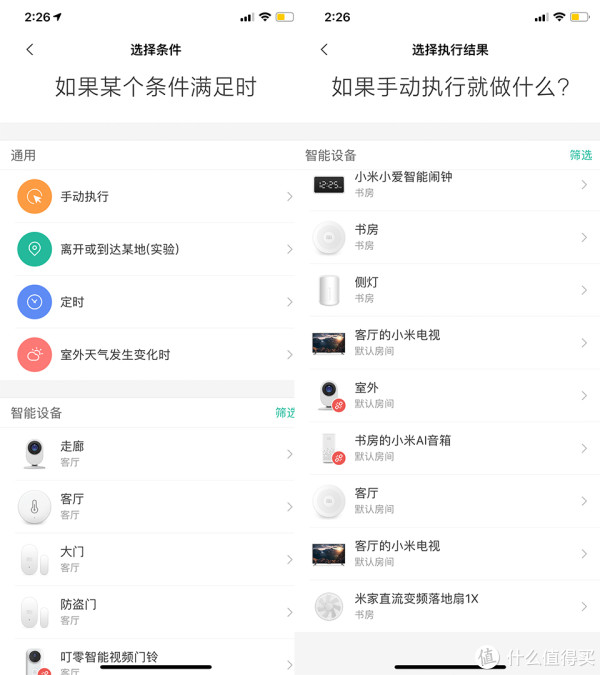Viewport: 600px width, 675px height.
Task: Expand the 定时 row chevron
Action: (289, 302)
